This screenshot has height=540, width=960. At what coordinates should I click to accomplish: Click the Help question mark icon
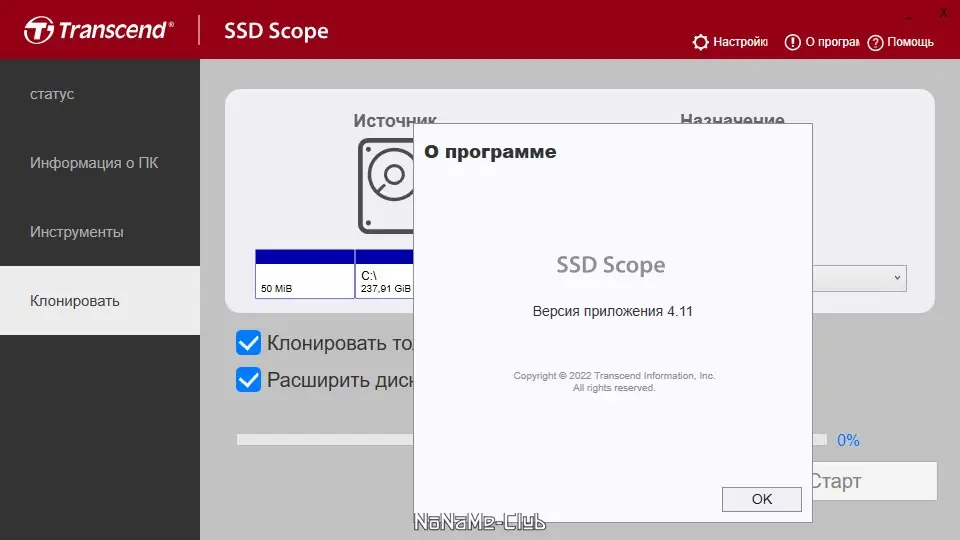click(876, 42)
